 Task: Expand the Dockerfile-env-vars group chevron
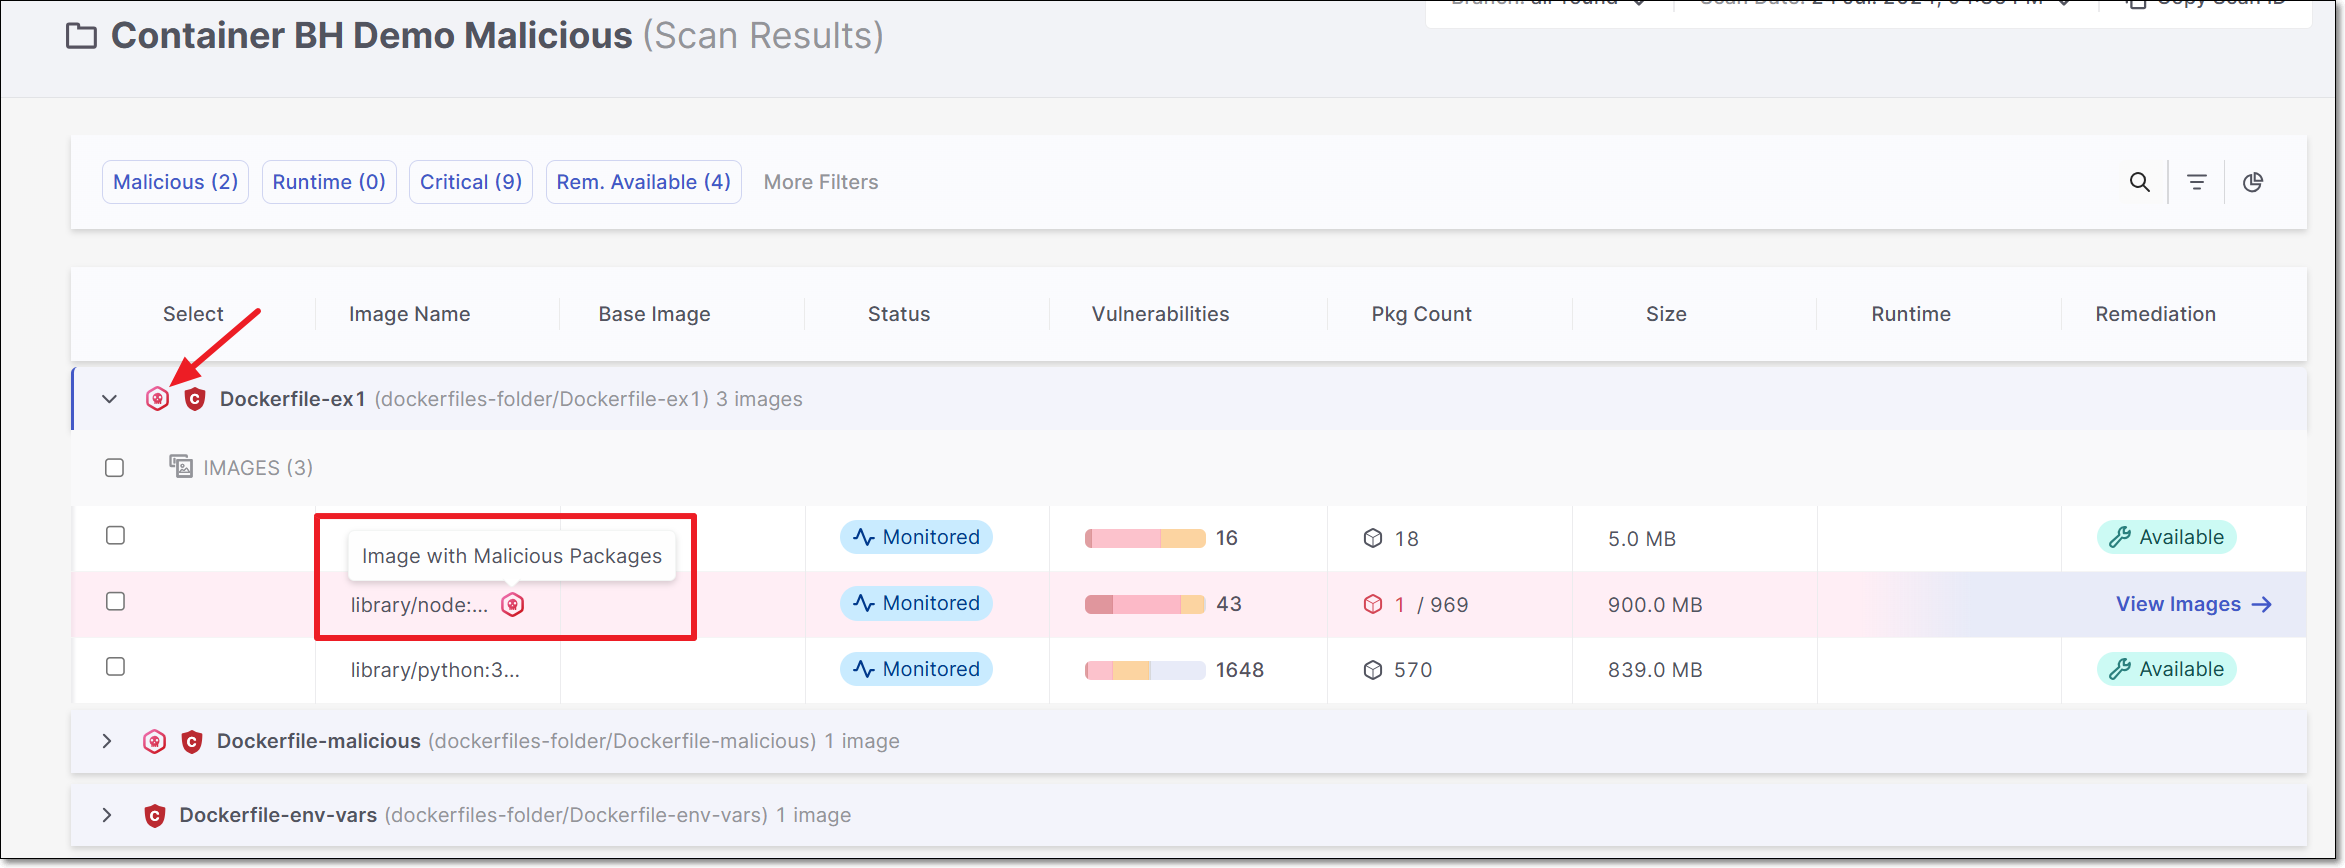tap(107, 815)
